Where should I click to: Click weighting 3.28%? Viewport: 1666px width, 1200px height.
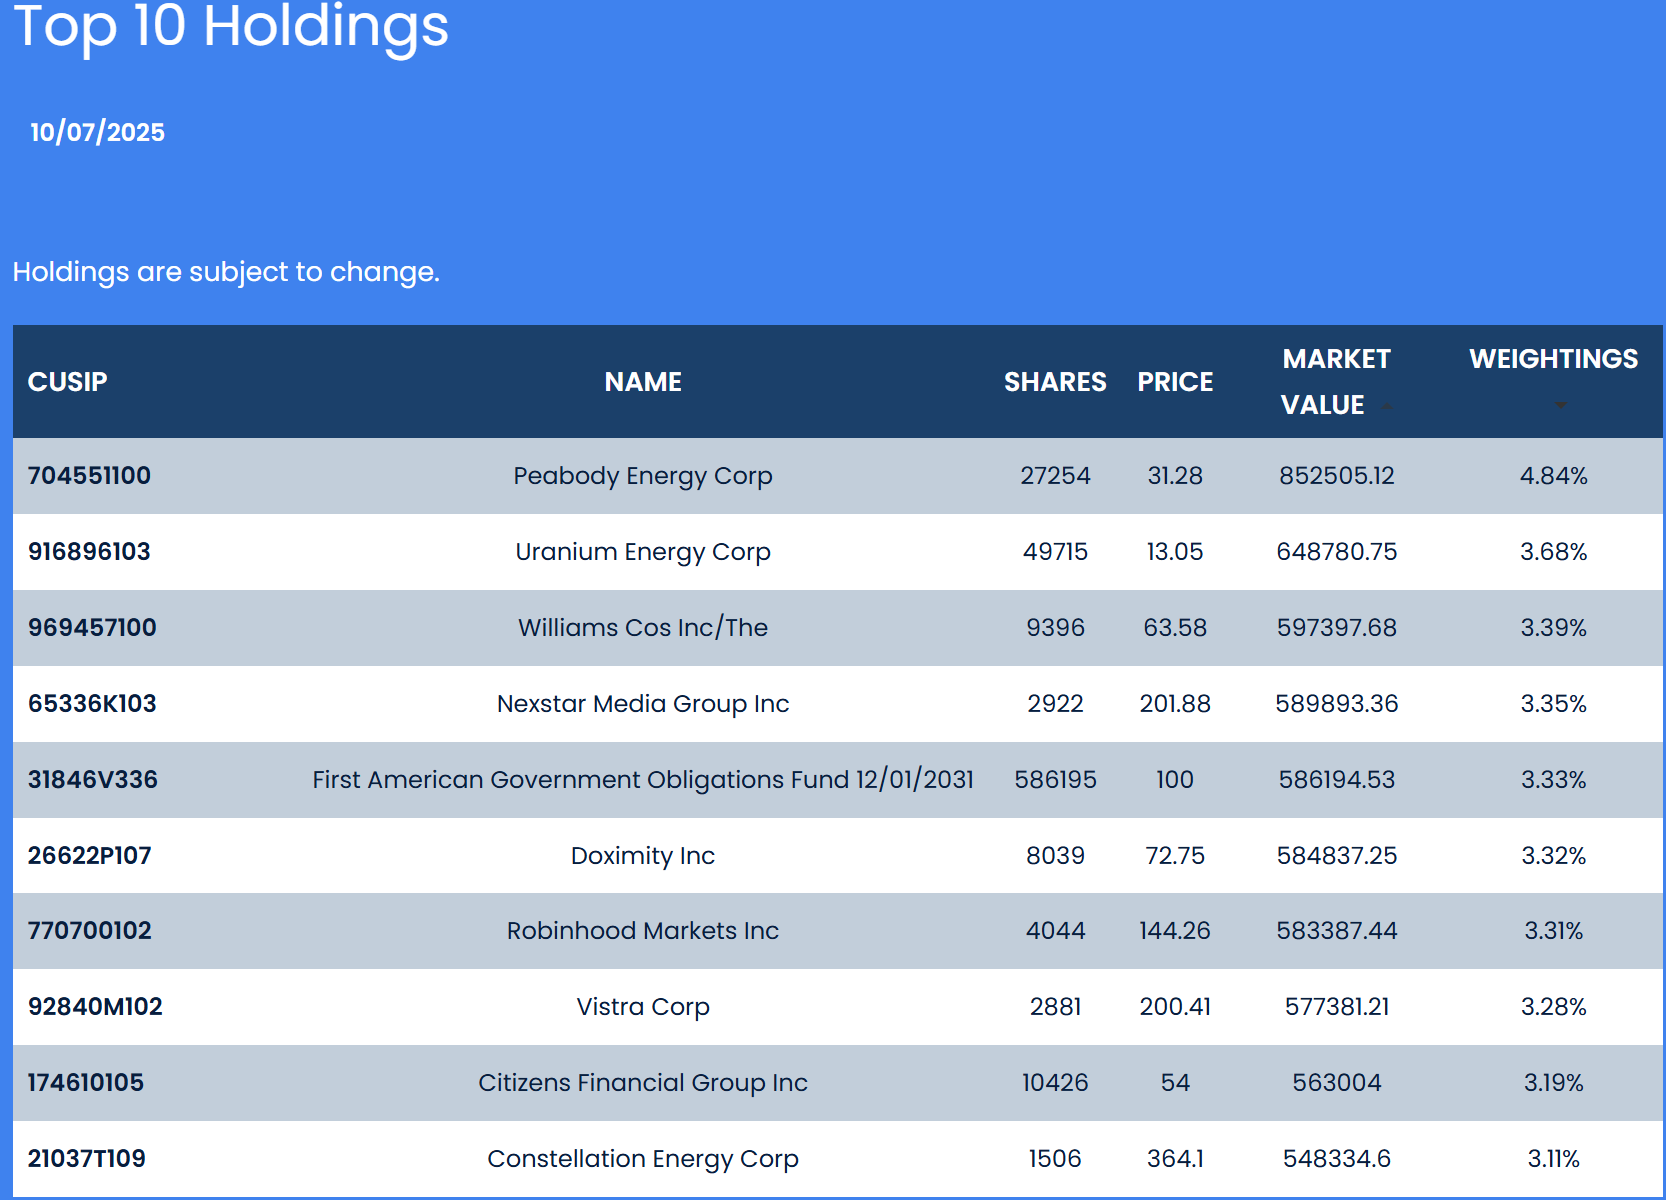point(1554,1007)
